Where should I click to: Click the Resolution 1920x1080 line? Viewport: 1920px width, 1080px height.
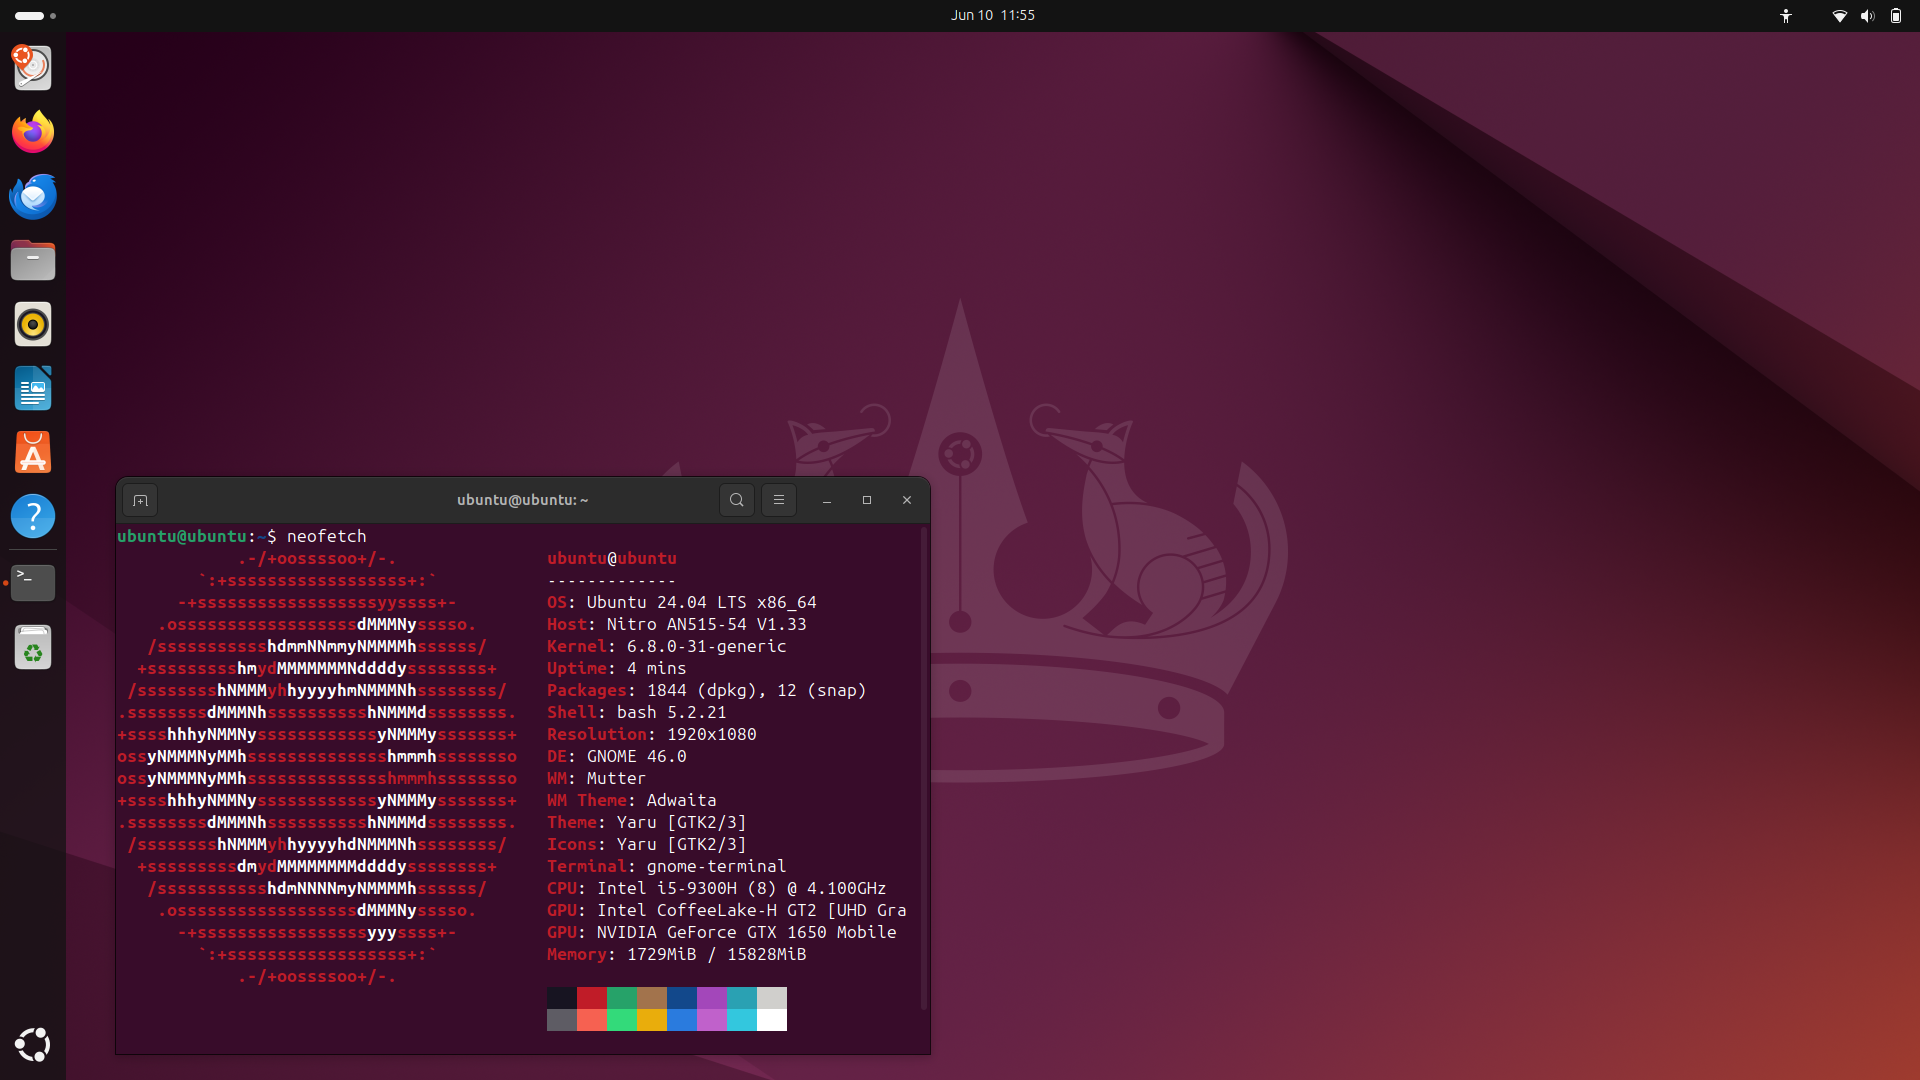(x=652, y=734)
